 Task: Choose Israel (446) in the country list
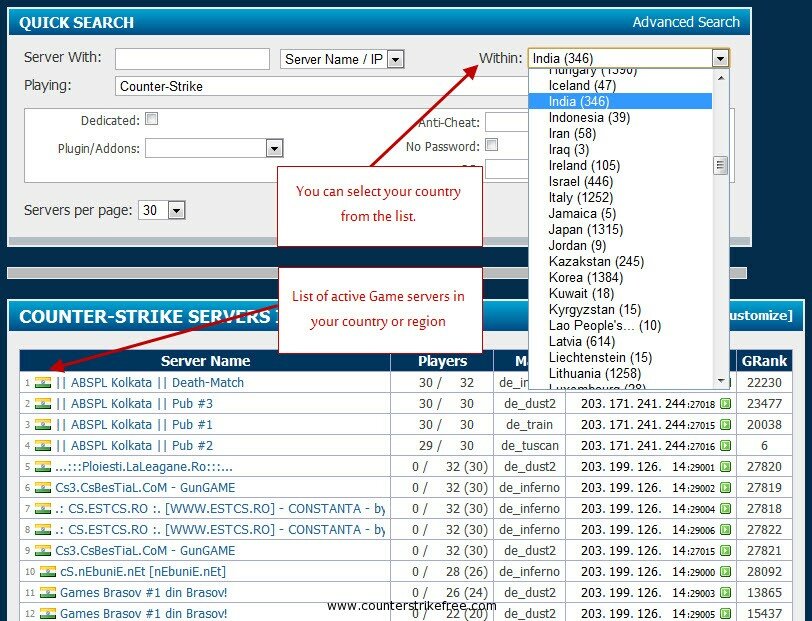(x=580, y=181)
